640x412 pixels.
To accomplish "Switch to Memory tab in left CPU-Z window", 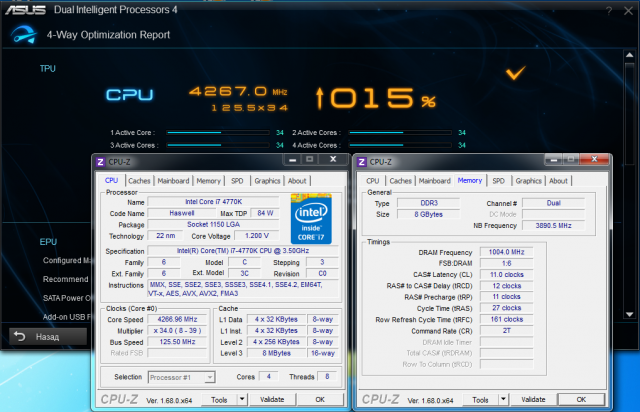I will (209, 181).
